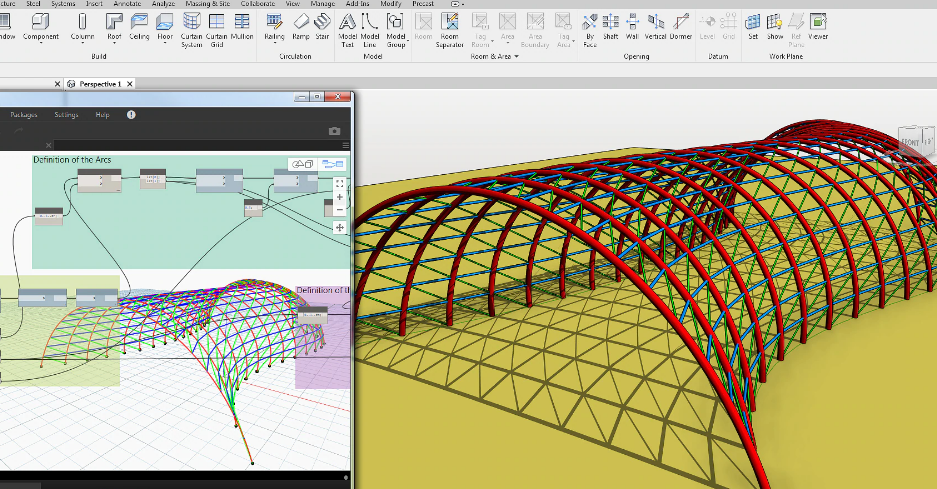Select the Room Separator tool
The width and height of the screenshot is (937, 489).
pyautogui.click(x=449, y=31)
